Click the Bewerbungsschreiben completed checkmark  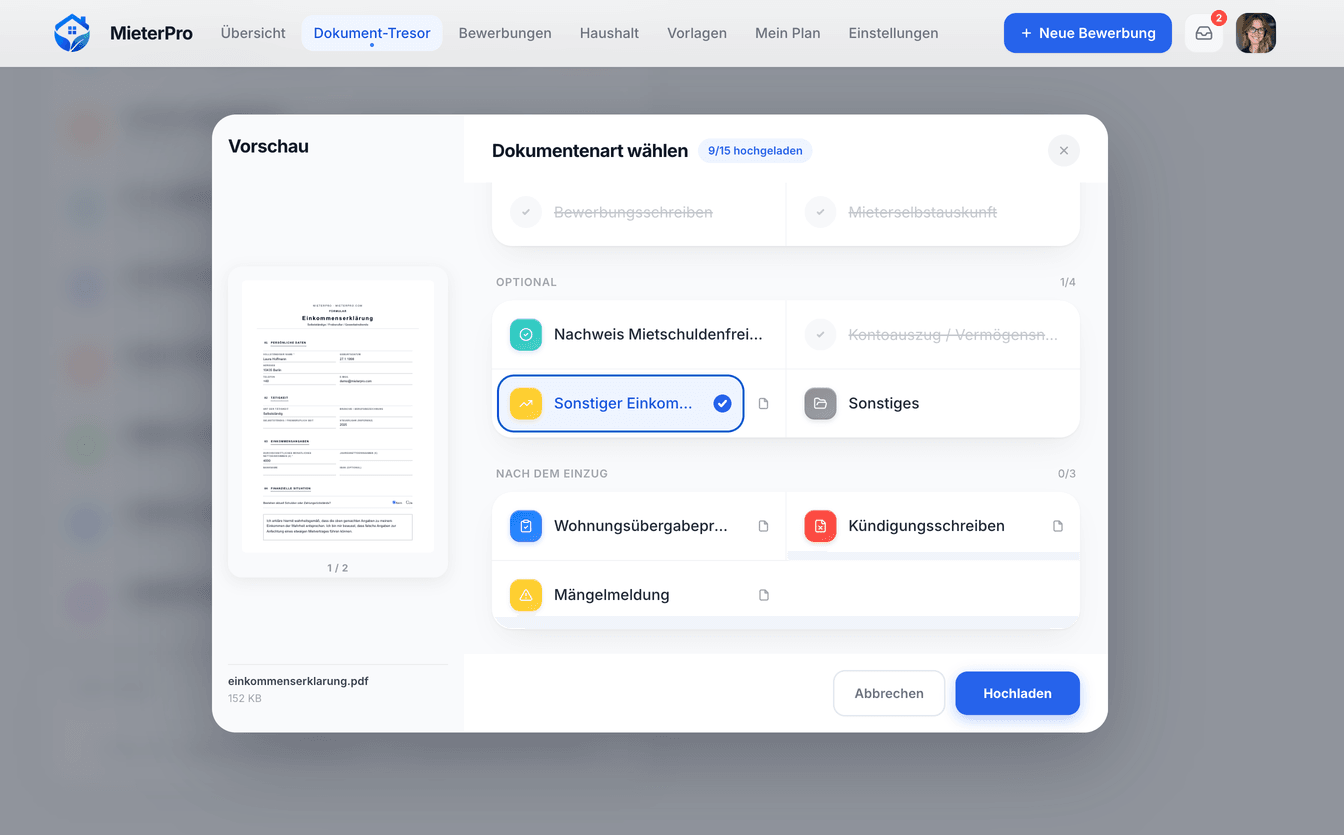[x=526, y=212]
